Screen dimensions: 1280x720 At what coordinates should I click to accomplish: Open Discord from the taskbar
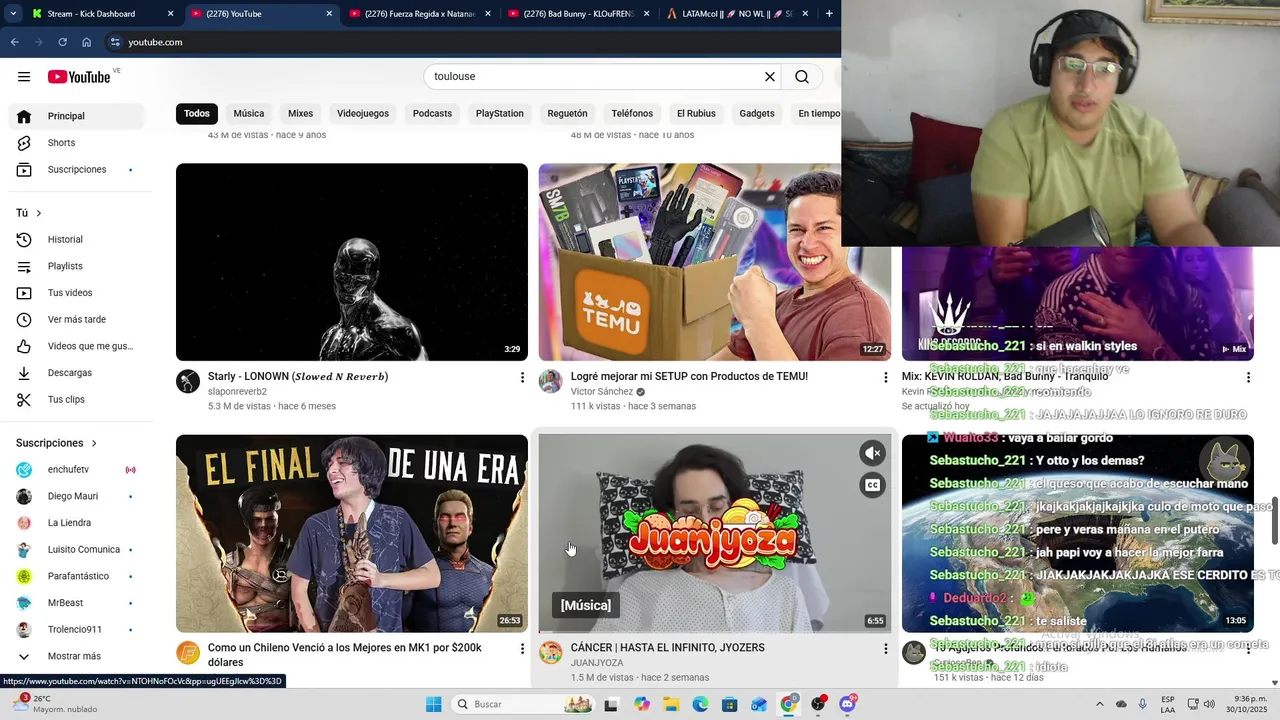point(848,704)
